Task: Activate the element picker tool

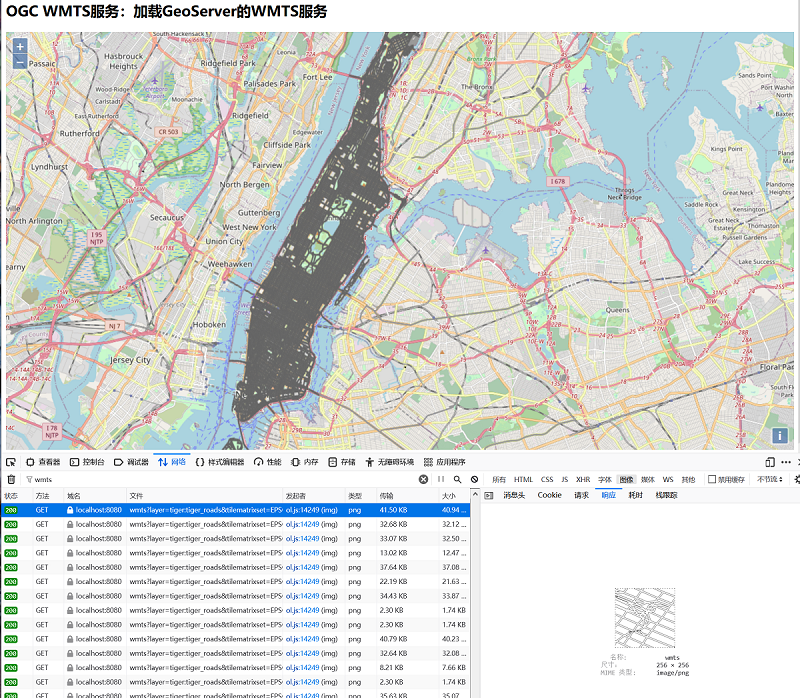Action: click(11, 462)
